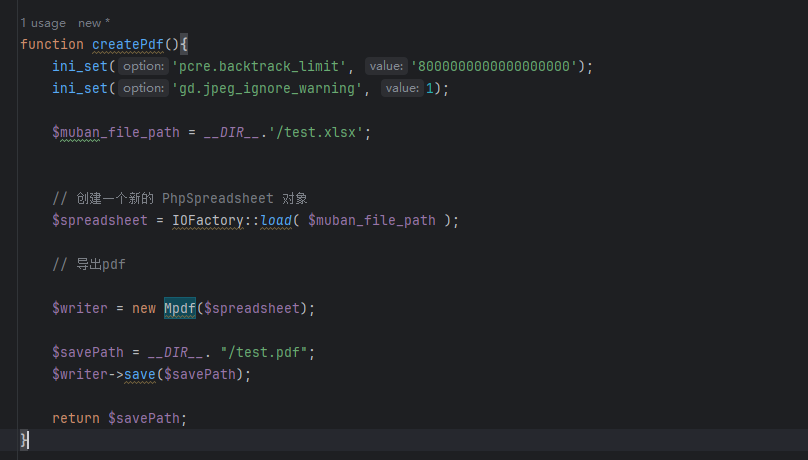
Task: Click the 'value:' hint before 8000000000000000000
Action: click(x=386, y=66)
